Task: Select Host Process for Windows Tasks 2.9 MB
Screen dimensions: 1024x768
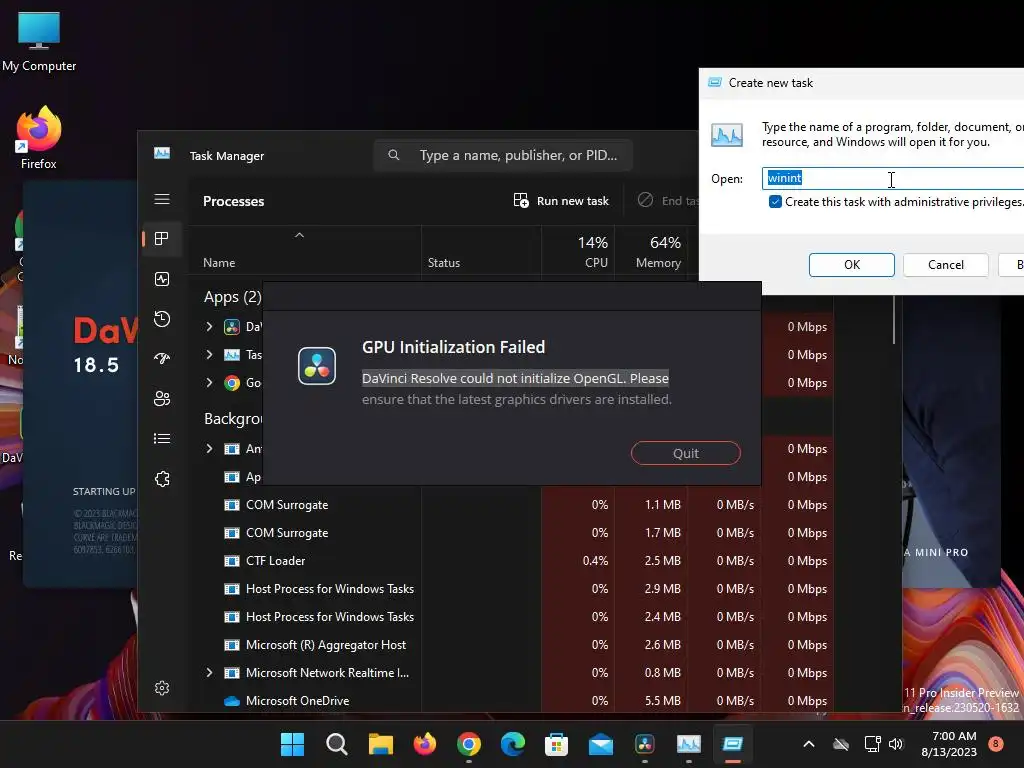Action: click(x=511, y=589)
